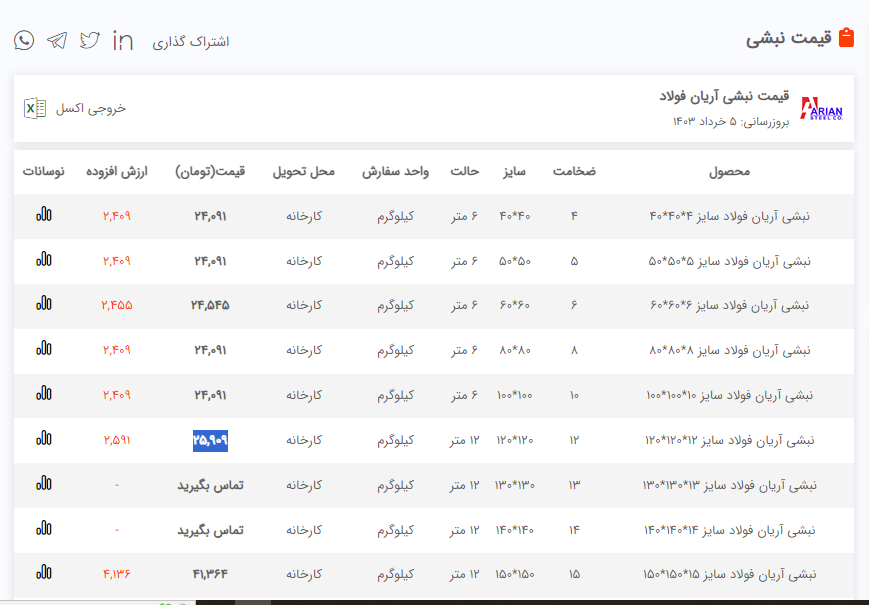Open fluctuations chart for 60*60*6 angle row
The height and width of the screenshot is (605, 869).
pyautogui.click(x=44, y=304)
